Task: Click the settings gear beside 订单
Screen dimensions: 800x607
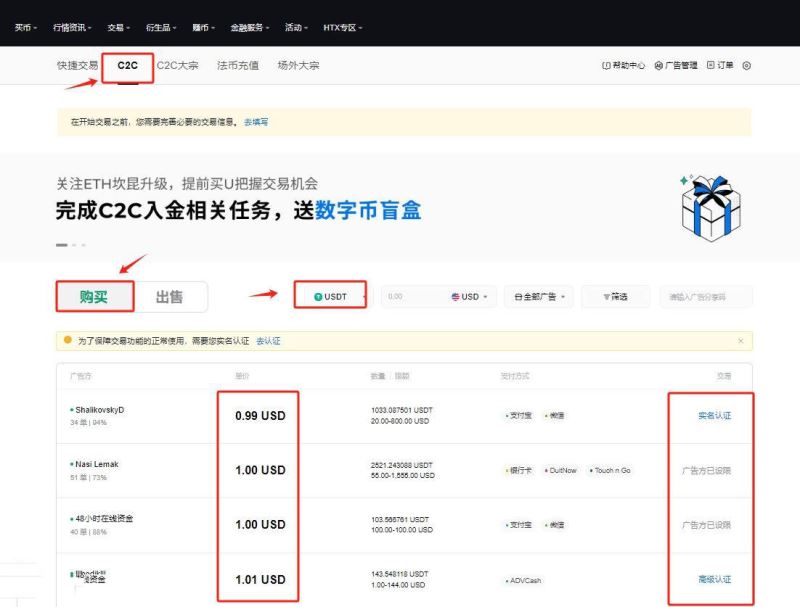Action: click(746, 66)
